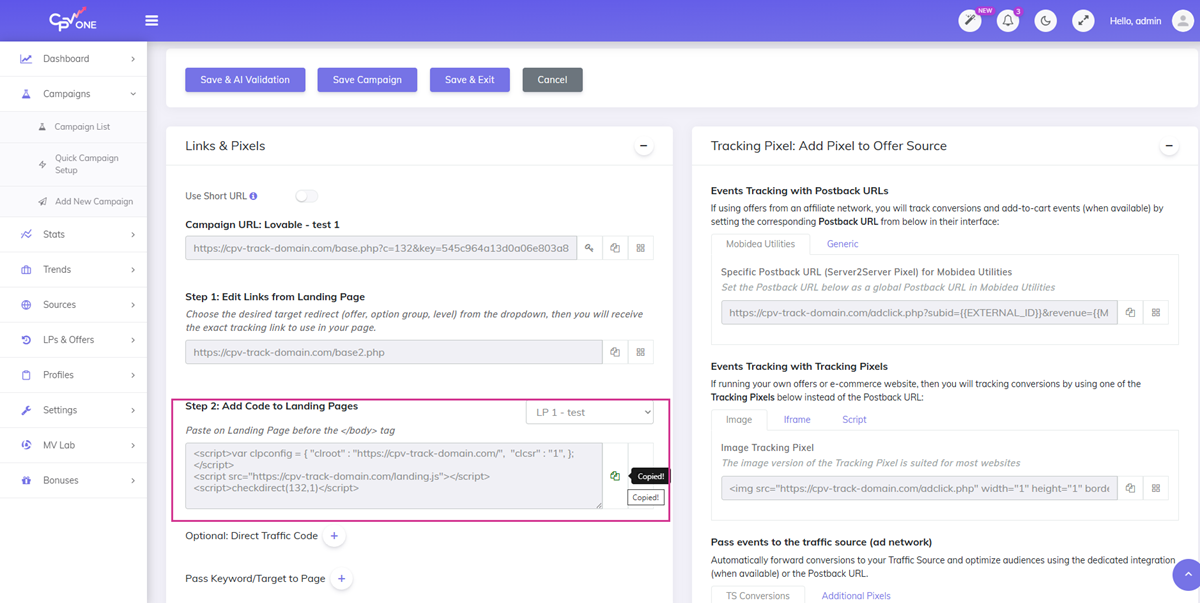
Task: Show QR code for Step 1 link
Action: (x=641, y=352)
